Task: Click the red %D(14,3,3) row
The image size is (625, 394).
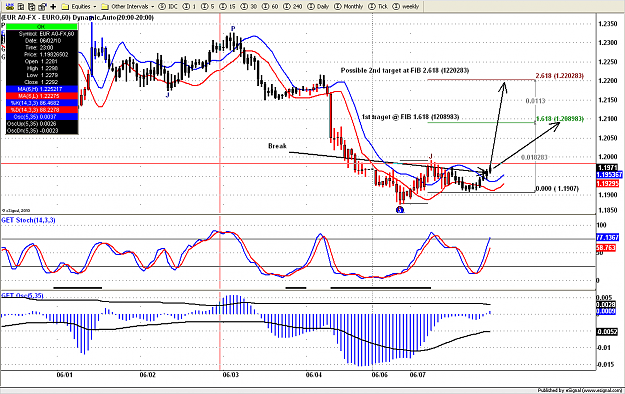Action: (x=41, y=110)
